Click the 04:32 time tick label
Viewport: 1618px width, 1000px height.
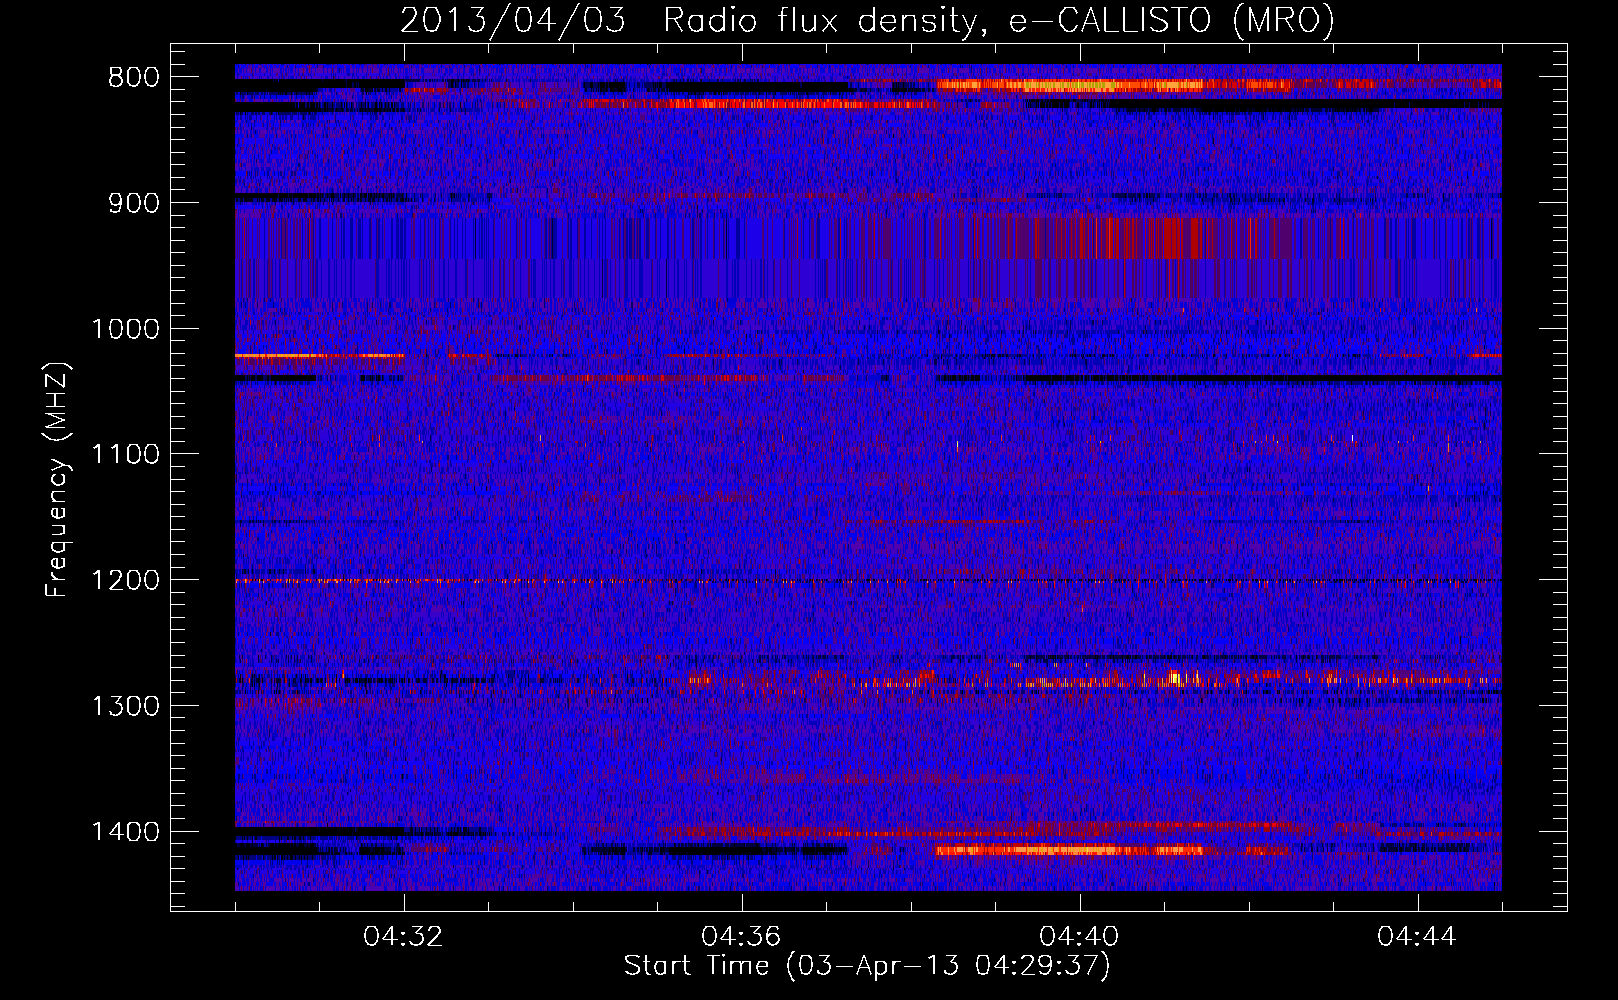pyautogui.click(x=403, y=937)
